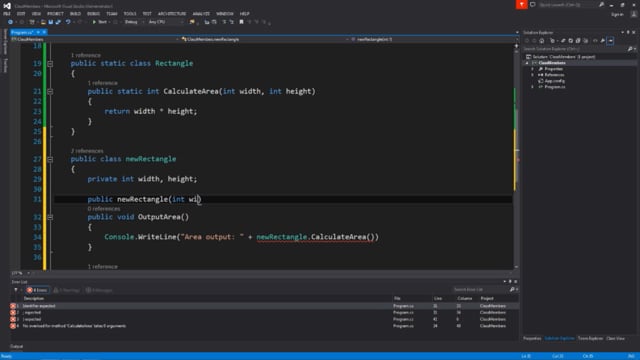The height and width of the screenshot is (360, 640).
Task: Click the Save All toolbar icon
Action: [x=58, y=22]
